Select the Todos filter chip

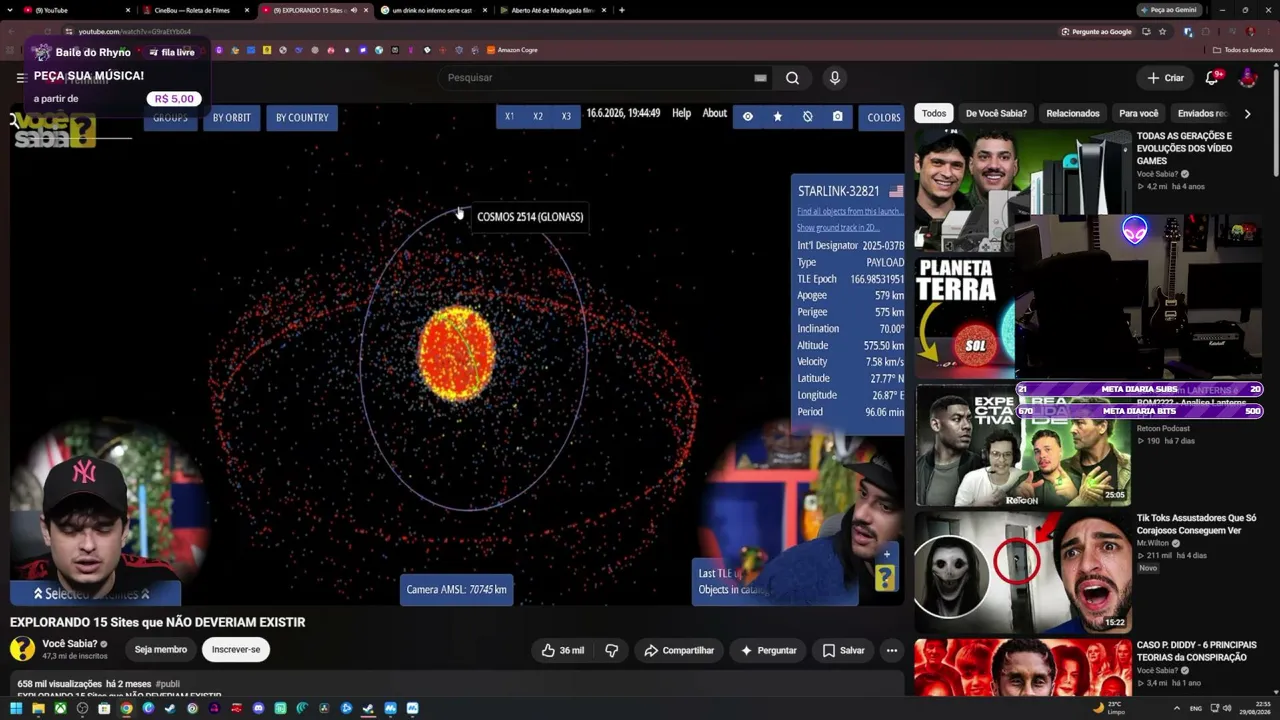click(x=934, y=114)
